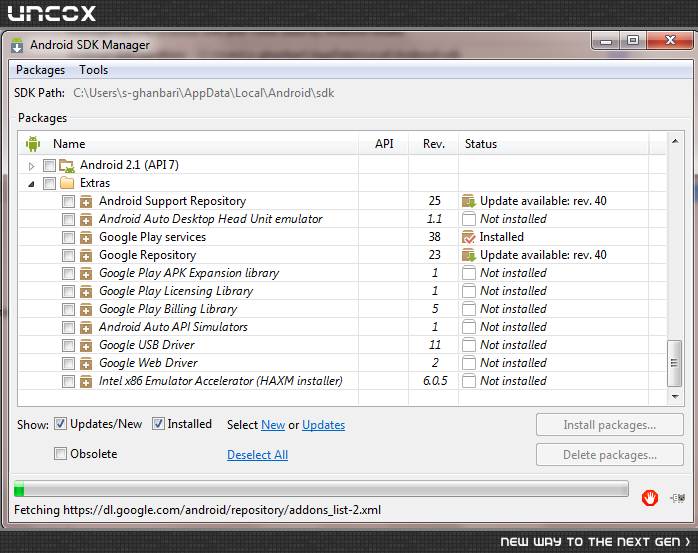Viewport: 698px width, 553px height.
Task: Click package icon of Google Play APK Expansion
Action: [x=86, y=273]
